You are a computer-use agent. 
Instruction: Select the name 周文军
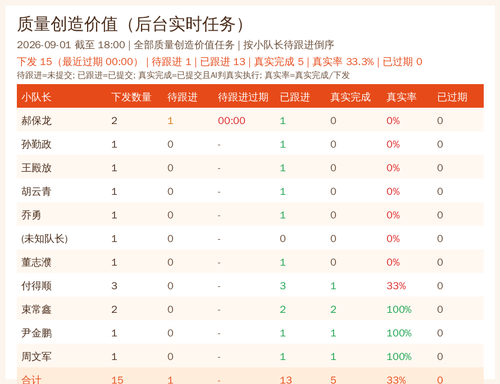36,357
